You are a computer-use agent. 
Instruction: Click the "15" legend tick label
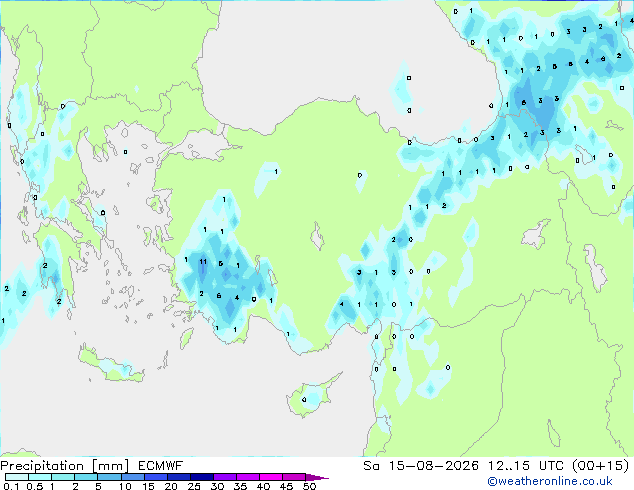tap(148, 486)
